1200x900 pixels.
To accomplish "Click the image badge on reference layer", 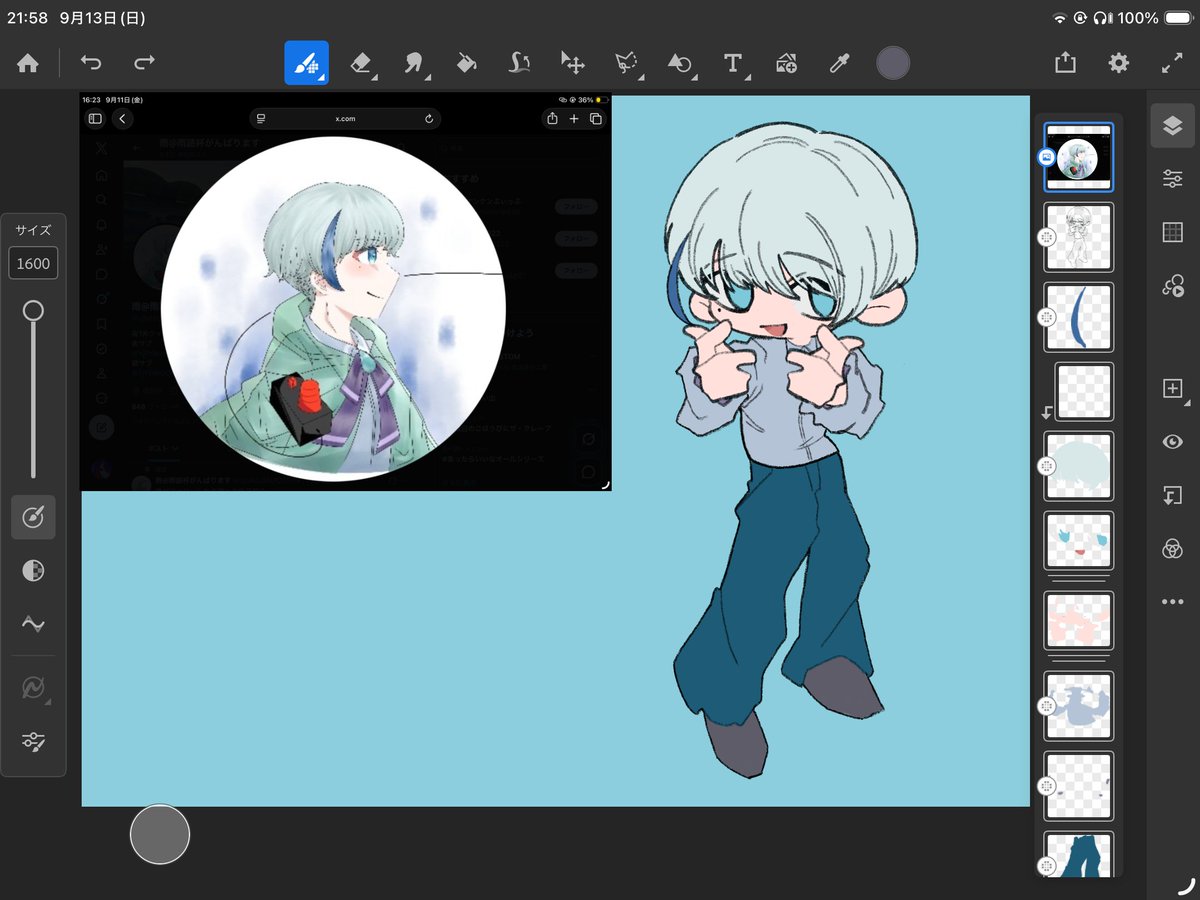I will (x=1046, y=157).
